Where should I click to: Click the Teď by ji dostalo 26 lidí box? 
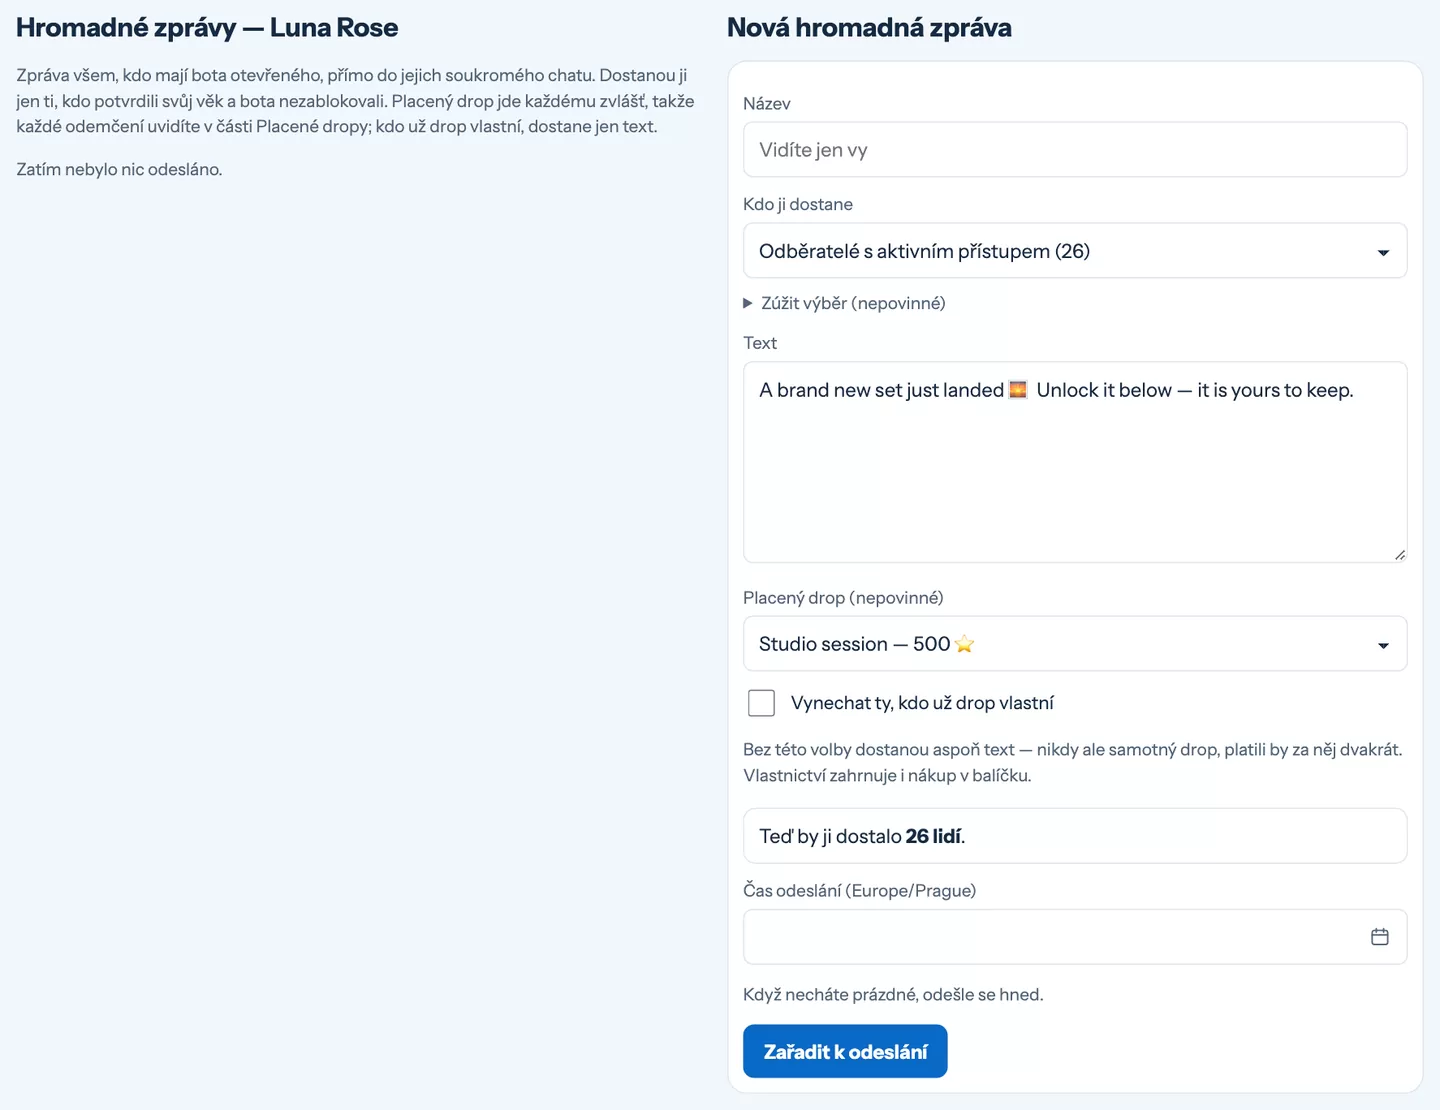tap(1075, 836)
